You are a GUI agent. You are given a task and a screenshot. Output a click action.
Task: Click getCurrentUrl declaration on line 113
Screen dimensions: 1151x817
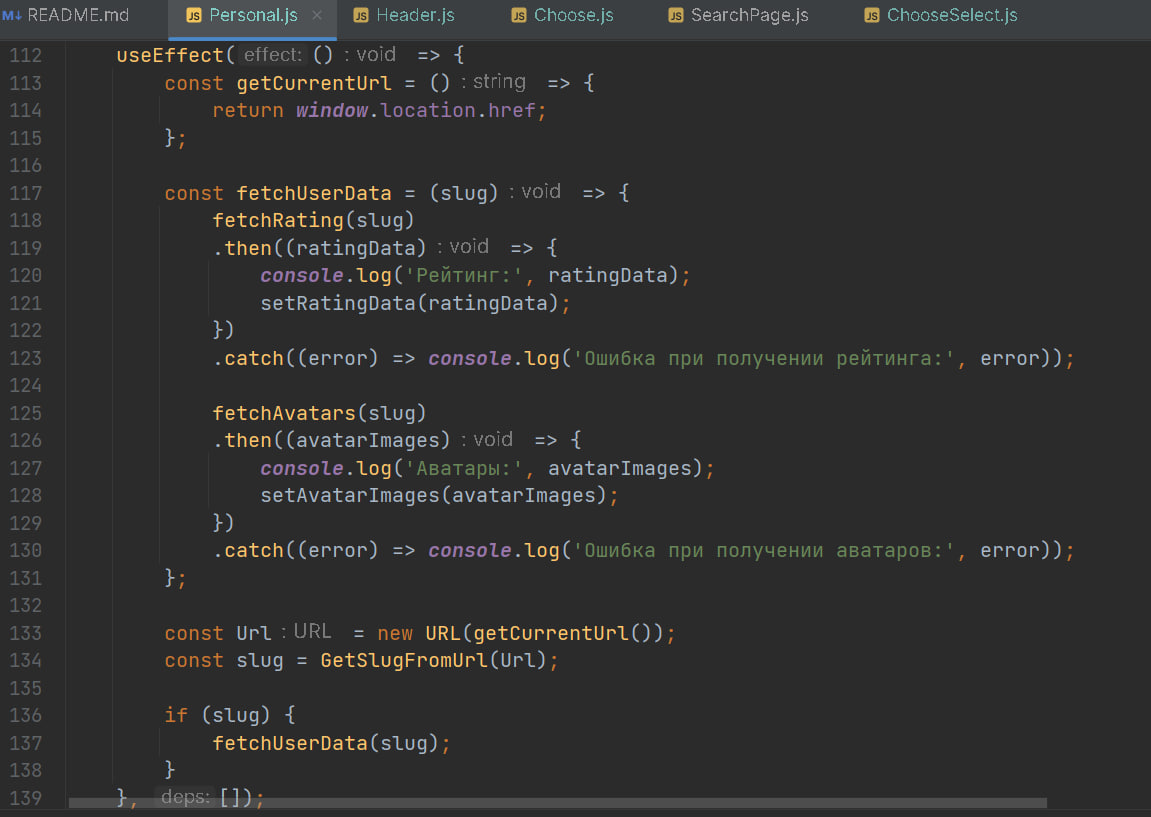(x=313, y=84)
